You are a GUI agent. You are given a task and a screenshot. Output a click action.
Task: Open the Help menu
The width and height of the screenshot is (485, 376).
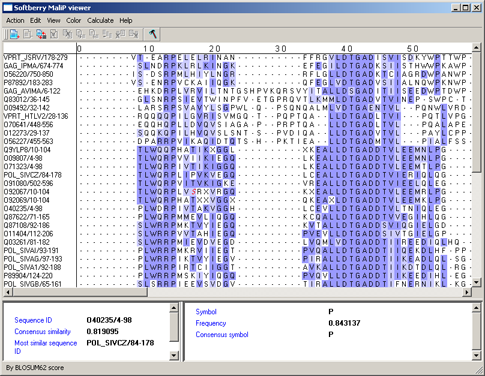[126, 21]
